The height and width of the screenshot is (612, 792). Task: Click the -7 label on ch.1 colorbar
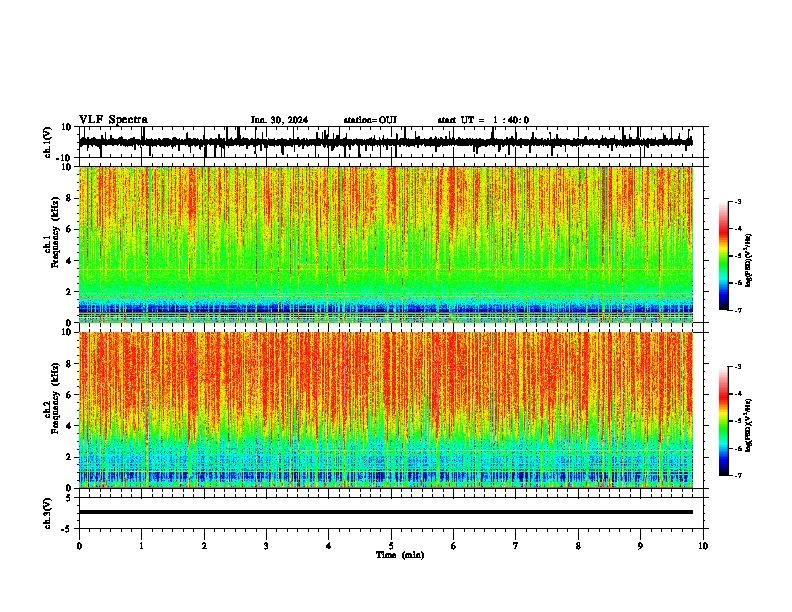click(x=738, y=310)
